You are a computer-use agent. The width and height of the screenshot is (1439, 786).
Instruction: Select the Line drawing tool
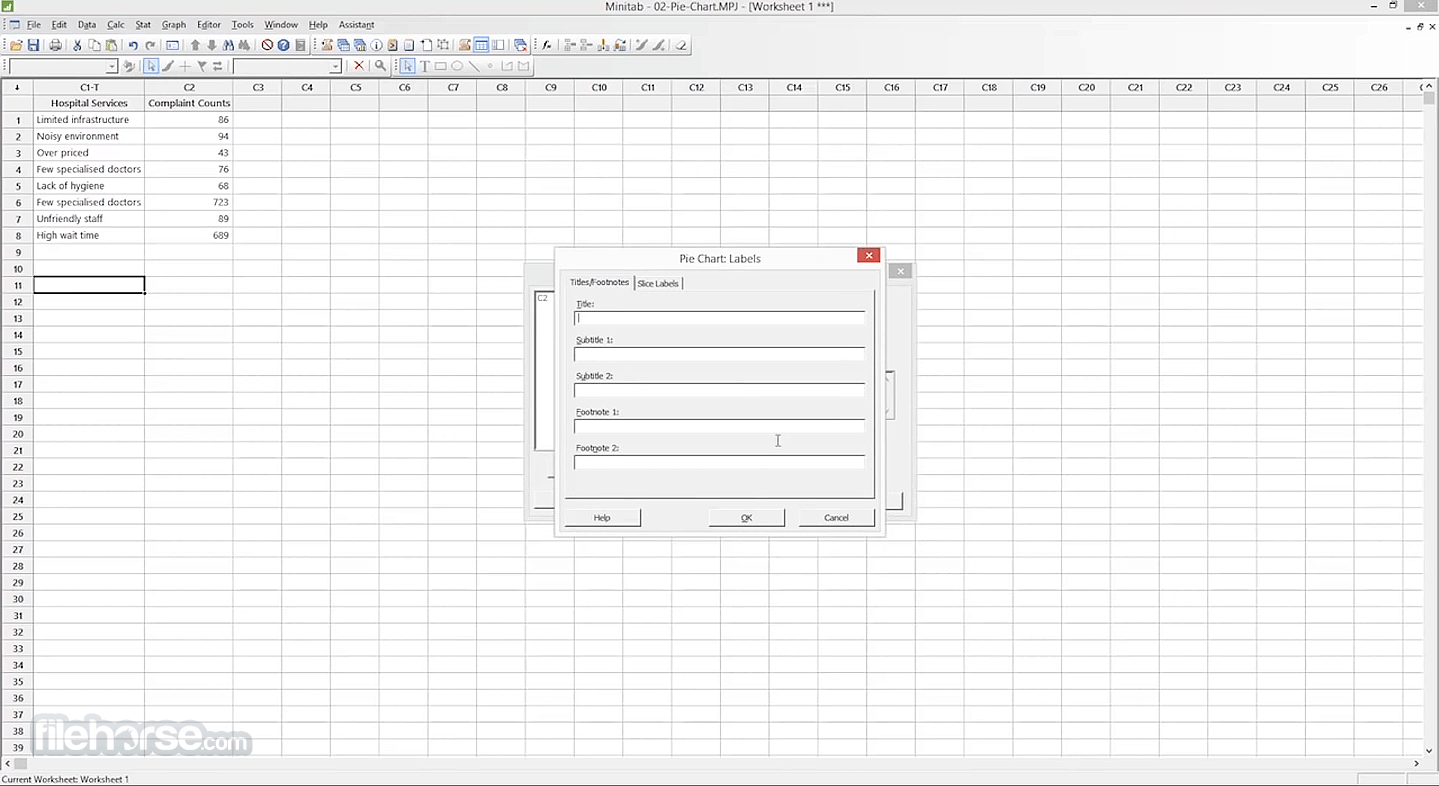[474, 66]
